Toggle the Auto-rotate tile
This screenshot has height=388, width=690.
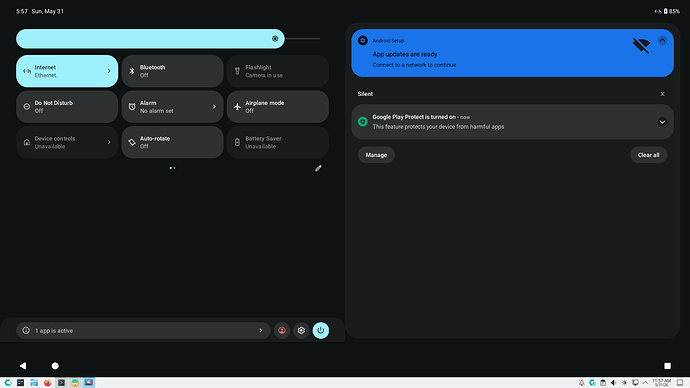tap(172, 142)
